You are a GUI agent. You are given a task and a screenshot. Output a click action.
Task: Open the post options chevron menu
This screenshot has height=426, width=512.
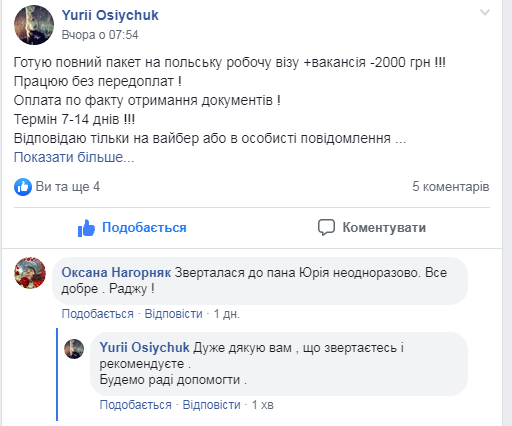point(484,13)
